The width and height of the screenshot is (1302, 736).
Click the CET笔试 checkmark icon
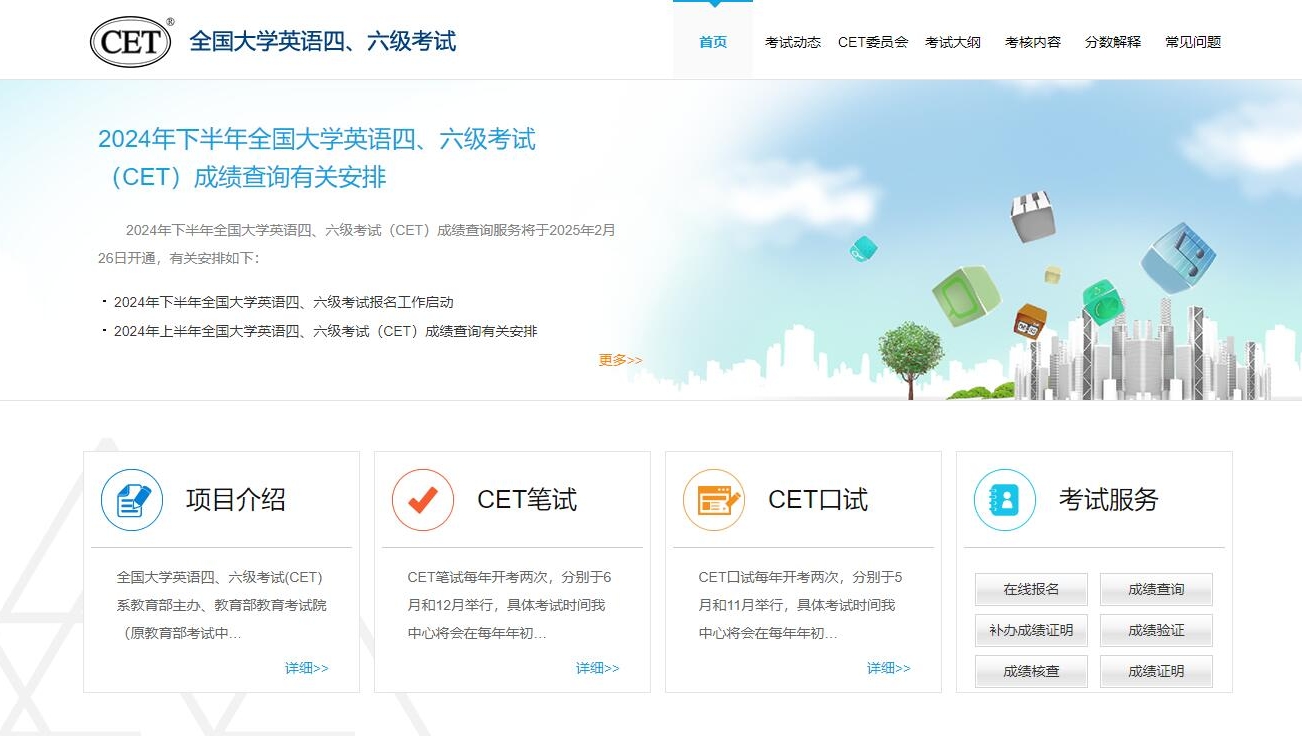tap(422, 500)
